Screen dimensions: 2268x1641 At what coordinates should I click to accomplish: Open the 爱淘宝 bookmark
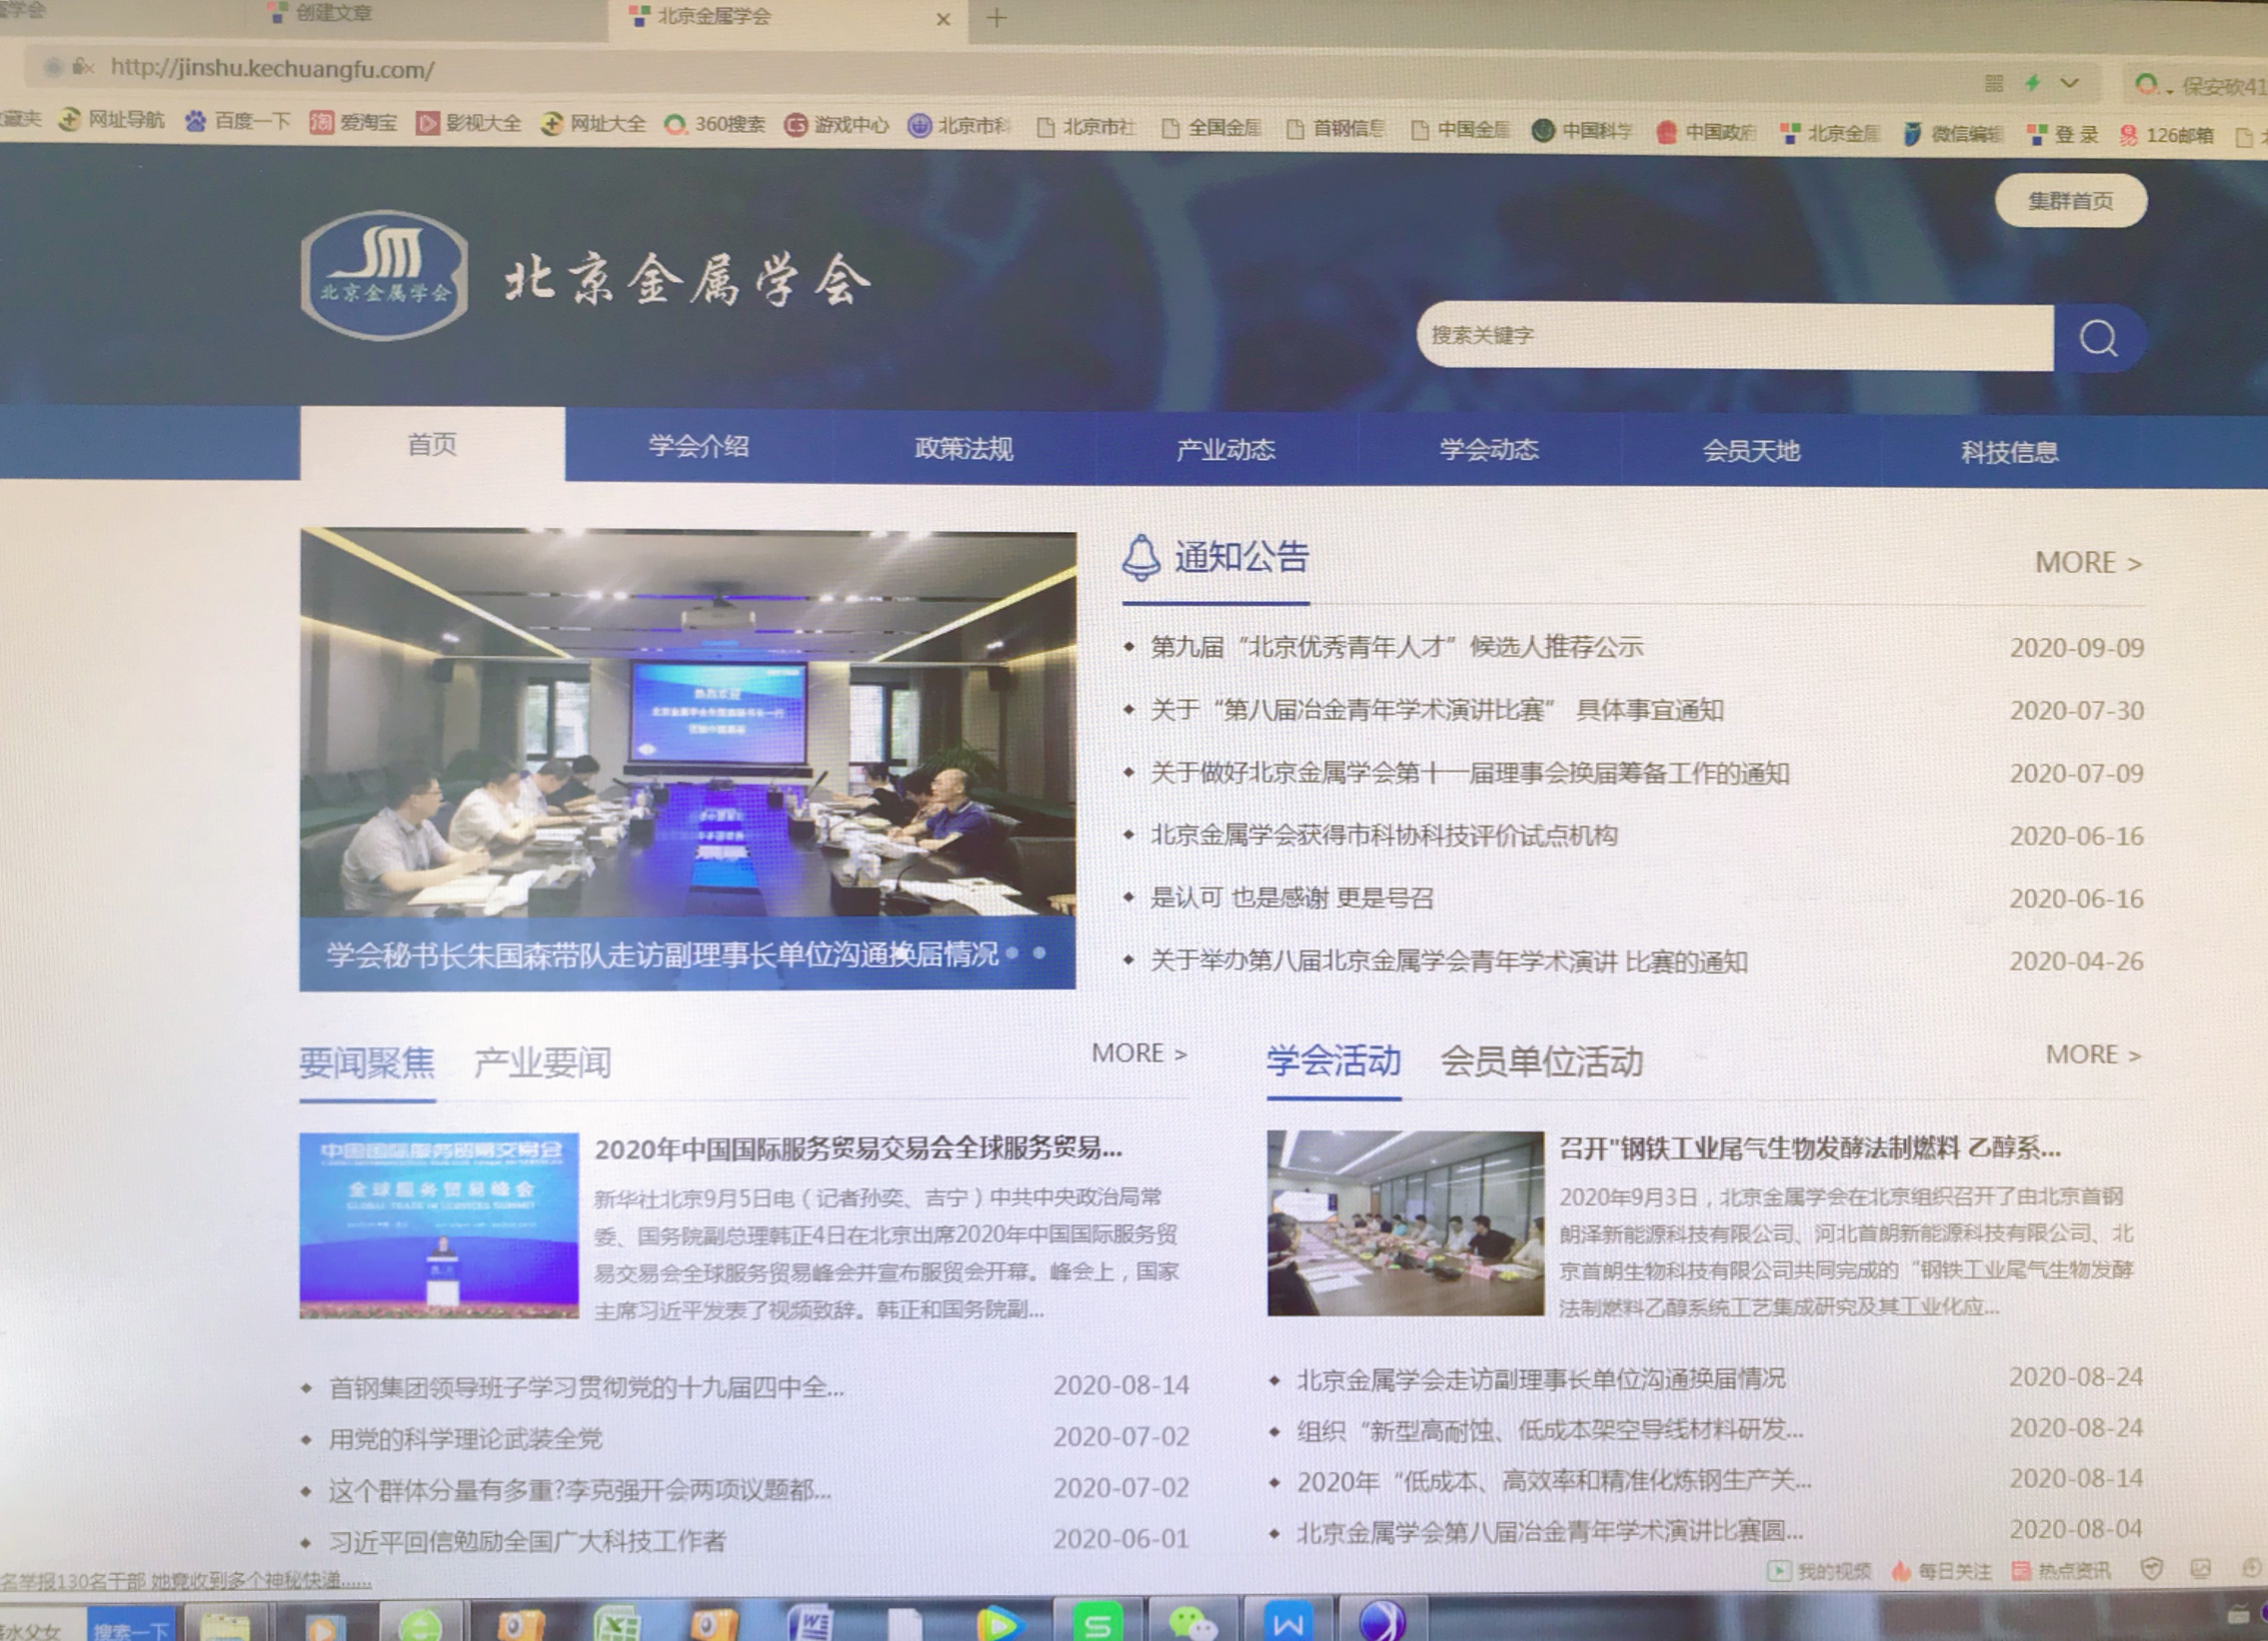353,123
